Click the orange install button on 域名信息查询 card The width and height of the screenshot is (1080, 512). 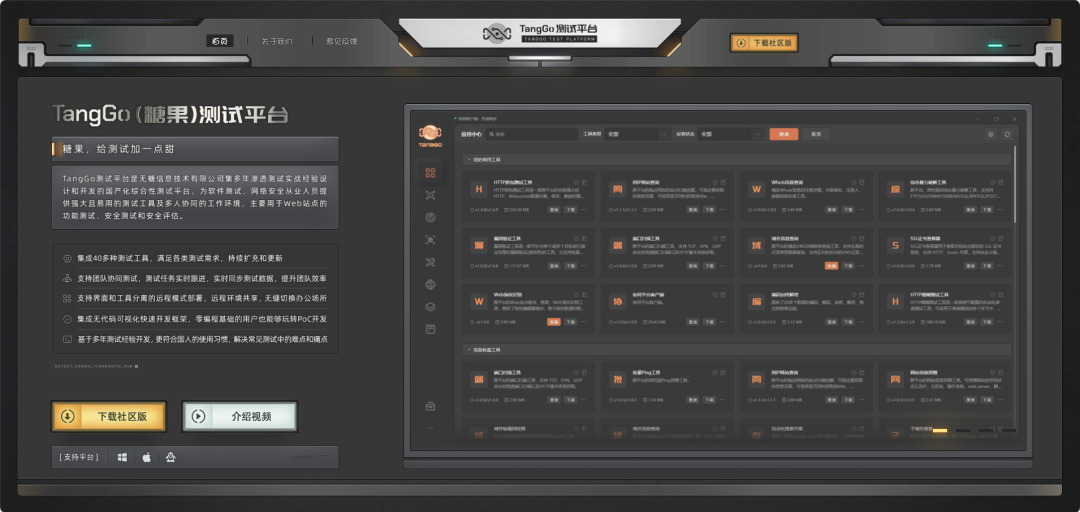(x=831, y=265)
